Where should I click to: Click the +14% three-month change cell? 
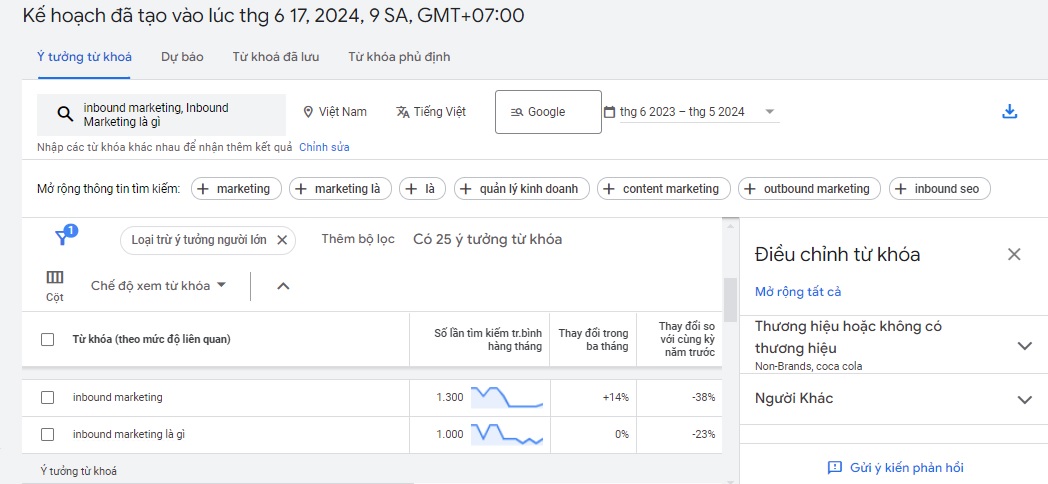tap(615, 397)
